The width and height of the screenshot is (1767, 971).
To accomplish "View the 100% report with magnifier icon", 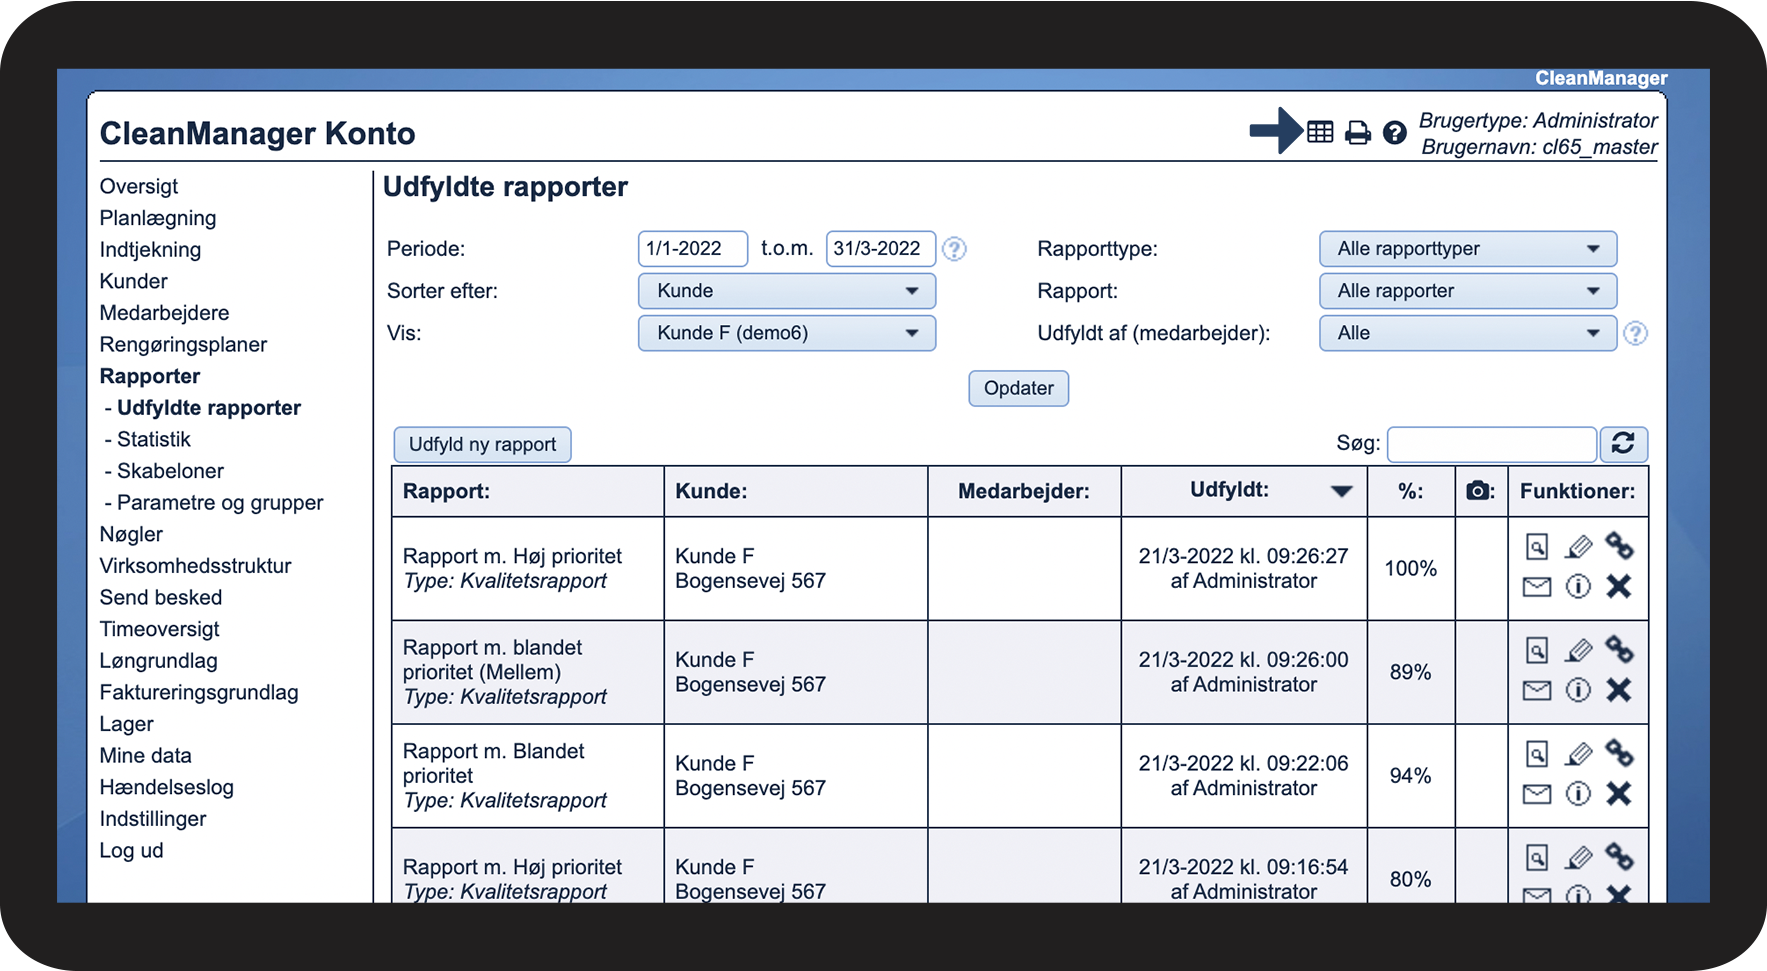I will click(1537, 547).
